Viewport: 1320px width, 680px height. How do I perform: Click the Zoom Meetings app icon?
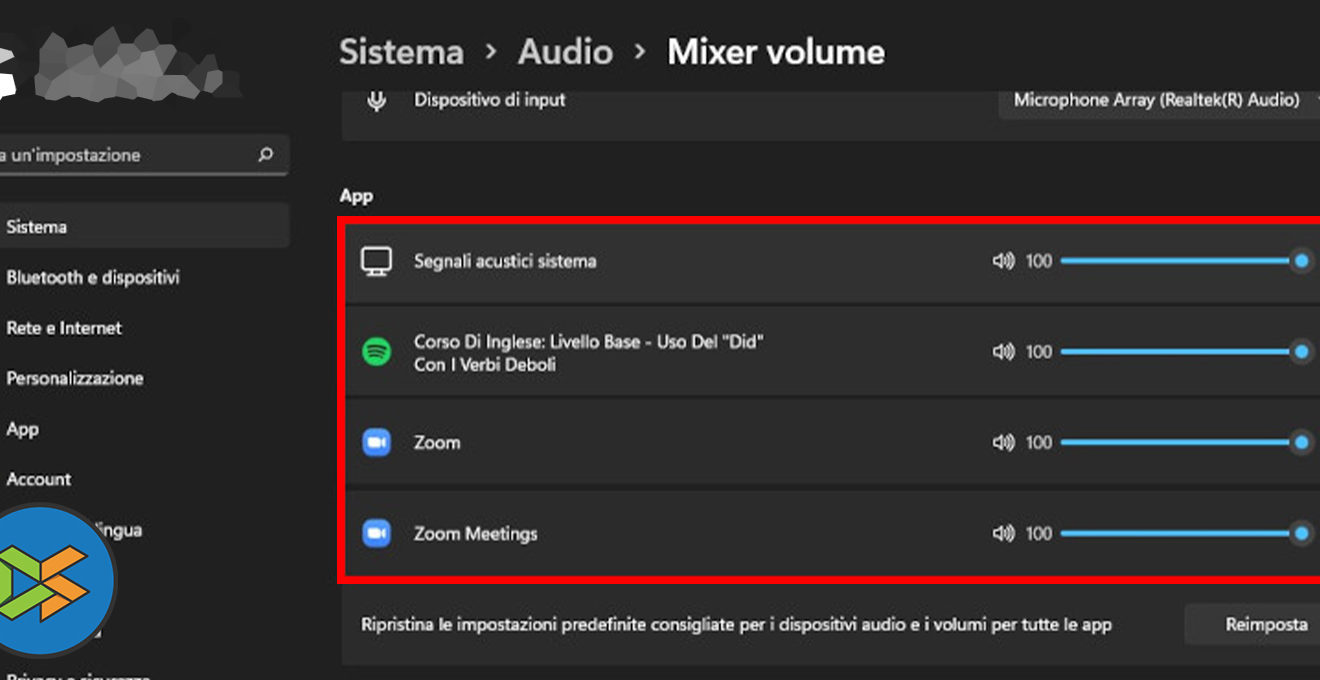(x=376, y=534)
